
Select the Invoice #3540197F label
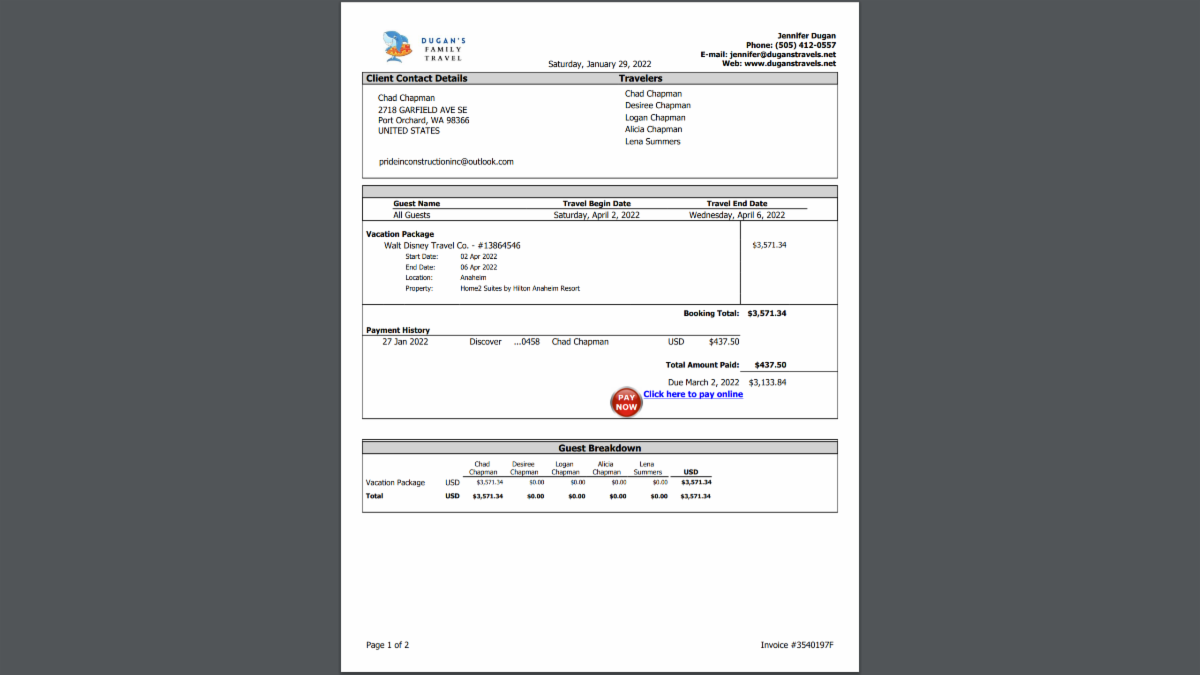coord(796,645)
